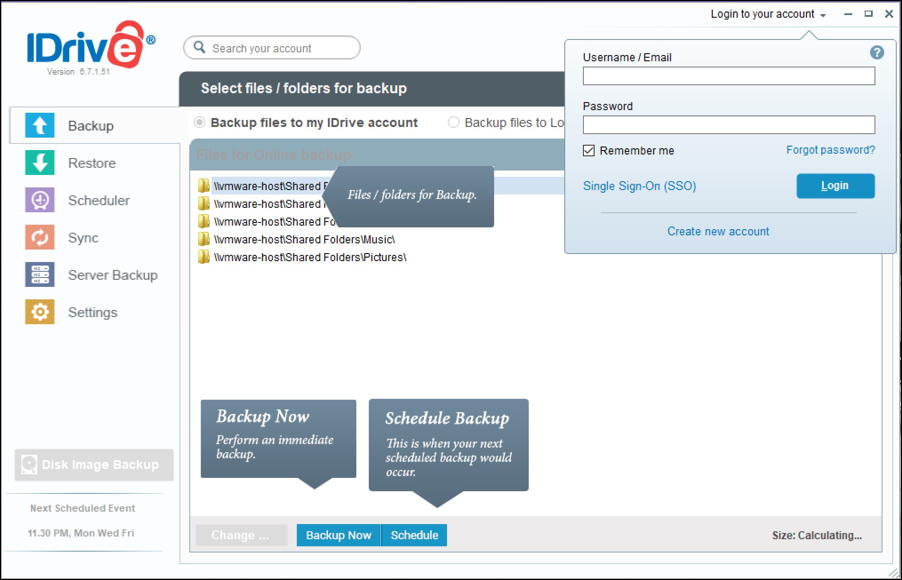Click the Pictures folder icon
Image resolution: width=902 pixels, height=580 pixels.
click(x=203, y=257)
